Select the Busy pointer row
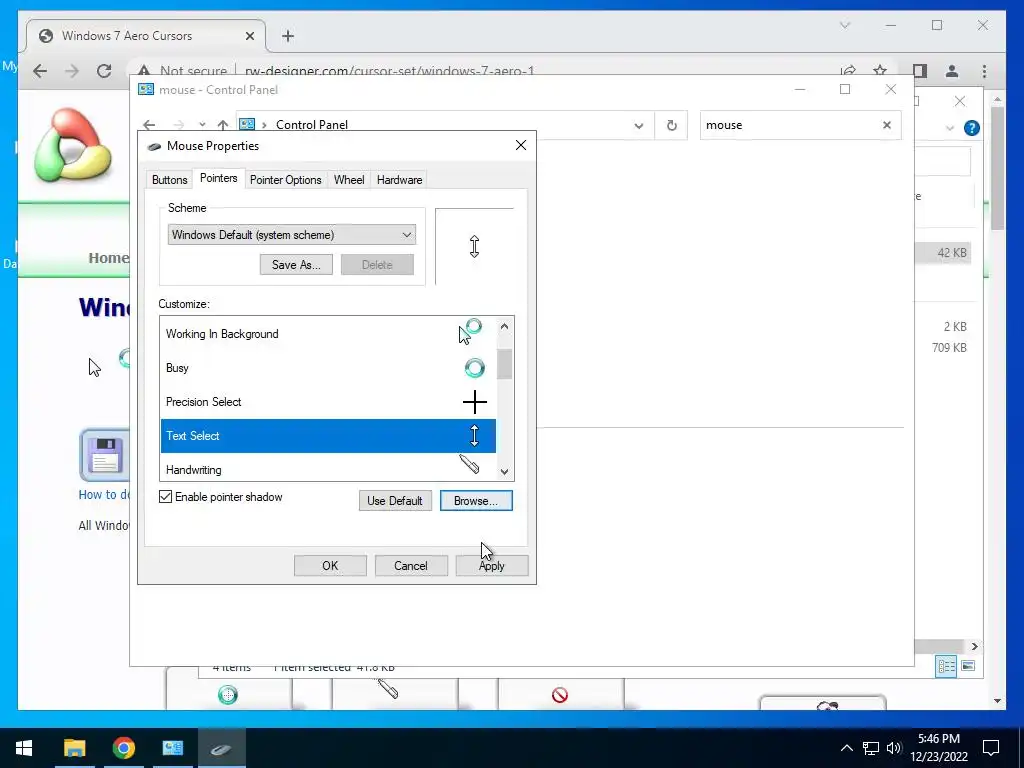 (x=328, y=368)
